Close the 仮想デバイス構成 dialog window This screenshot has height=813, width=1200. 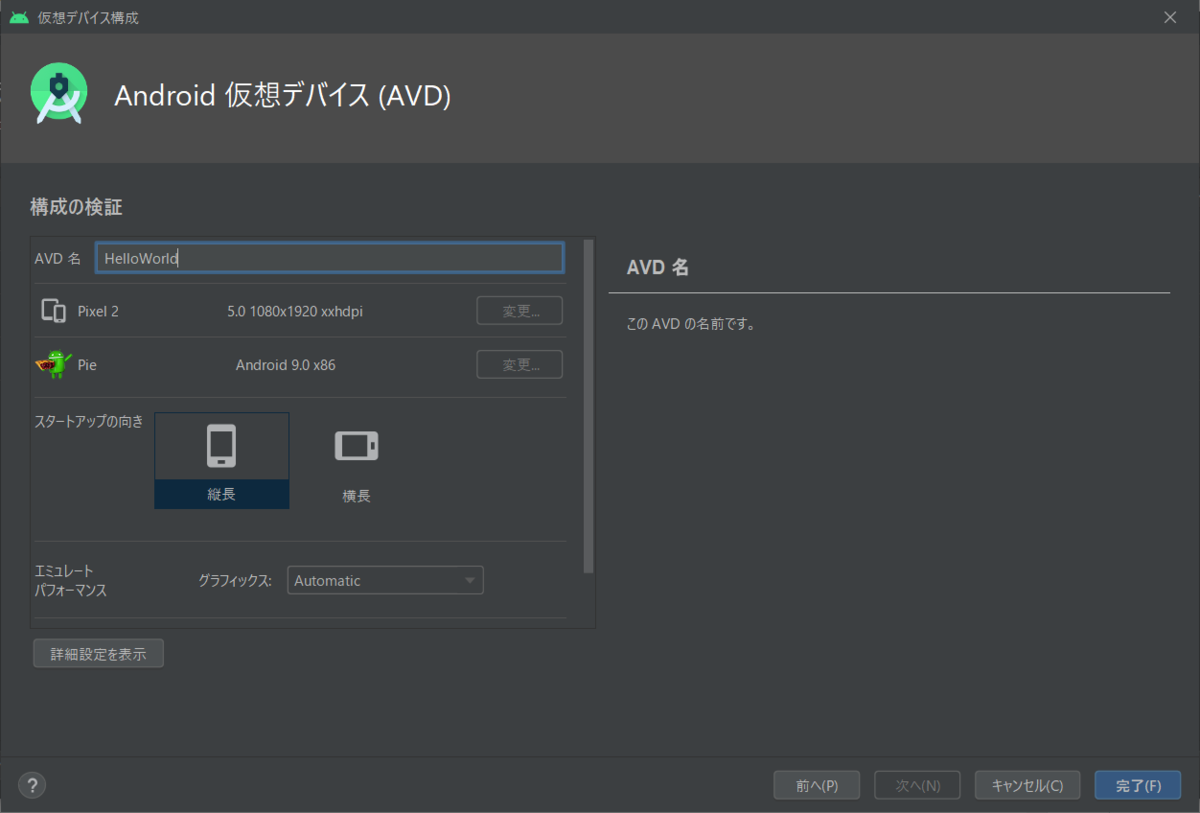click(x=1170, y=17)
